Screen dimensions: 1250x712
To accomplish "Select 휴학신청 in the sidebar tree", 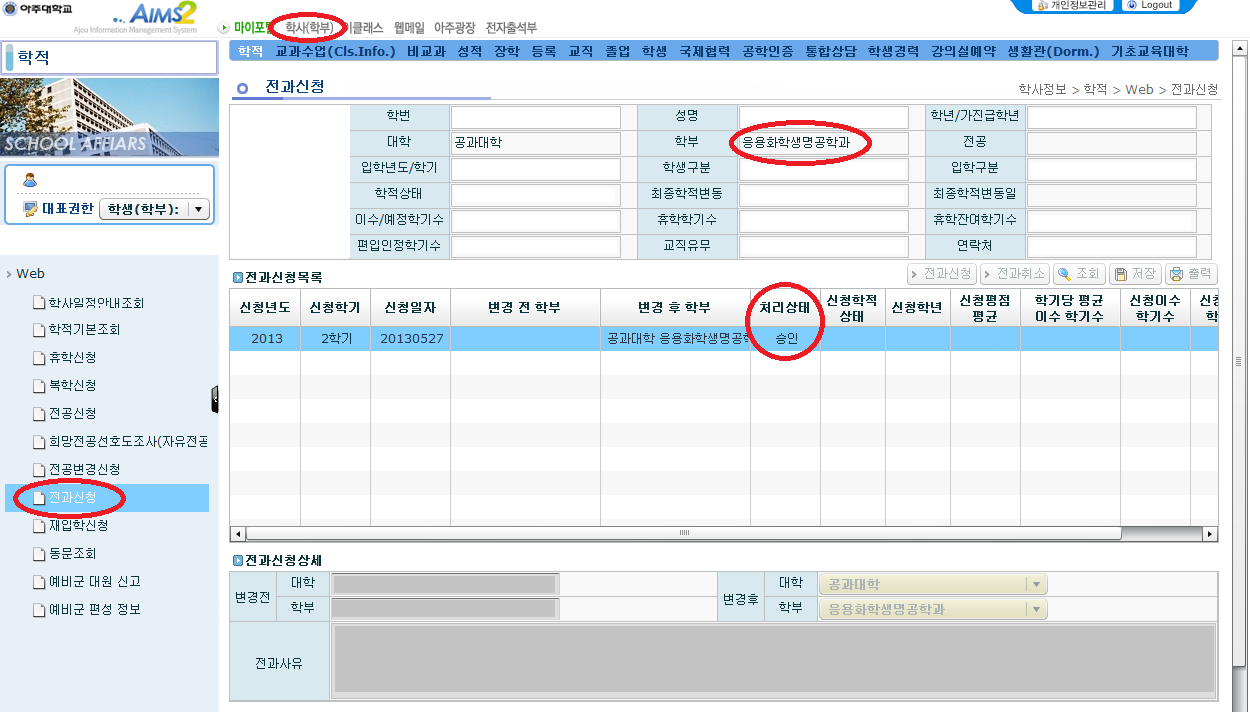I will [x=72, y=358].
